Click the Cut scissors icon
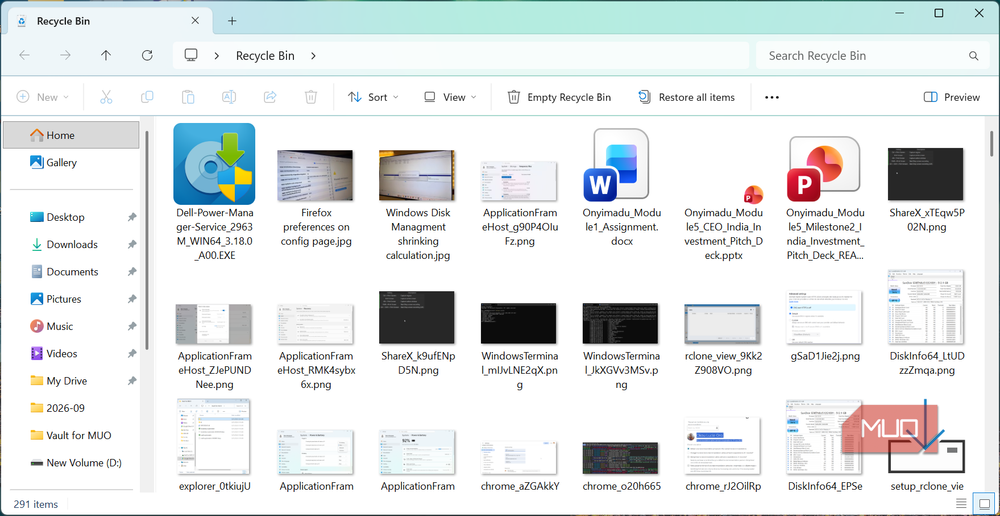Screen dimensions: 1000x516 (106, 97)
